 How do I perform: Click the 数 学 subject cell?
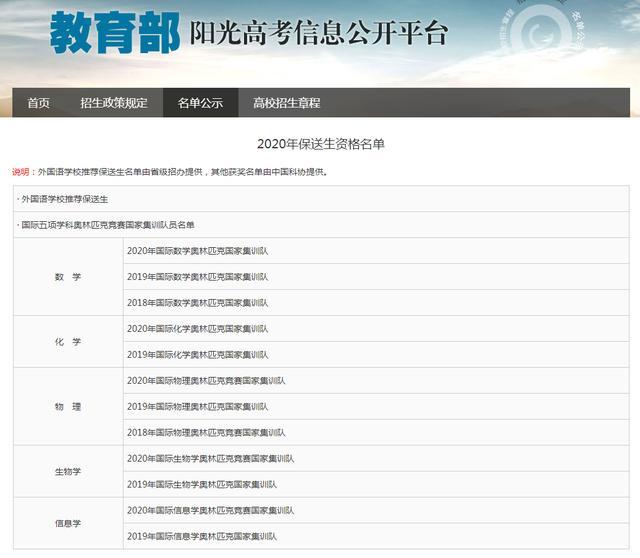click(x=68, y=277)
